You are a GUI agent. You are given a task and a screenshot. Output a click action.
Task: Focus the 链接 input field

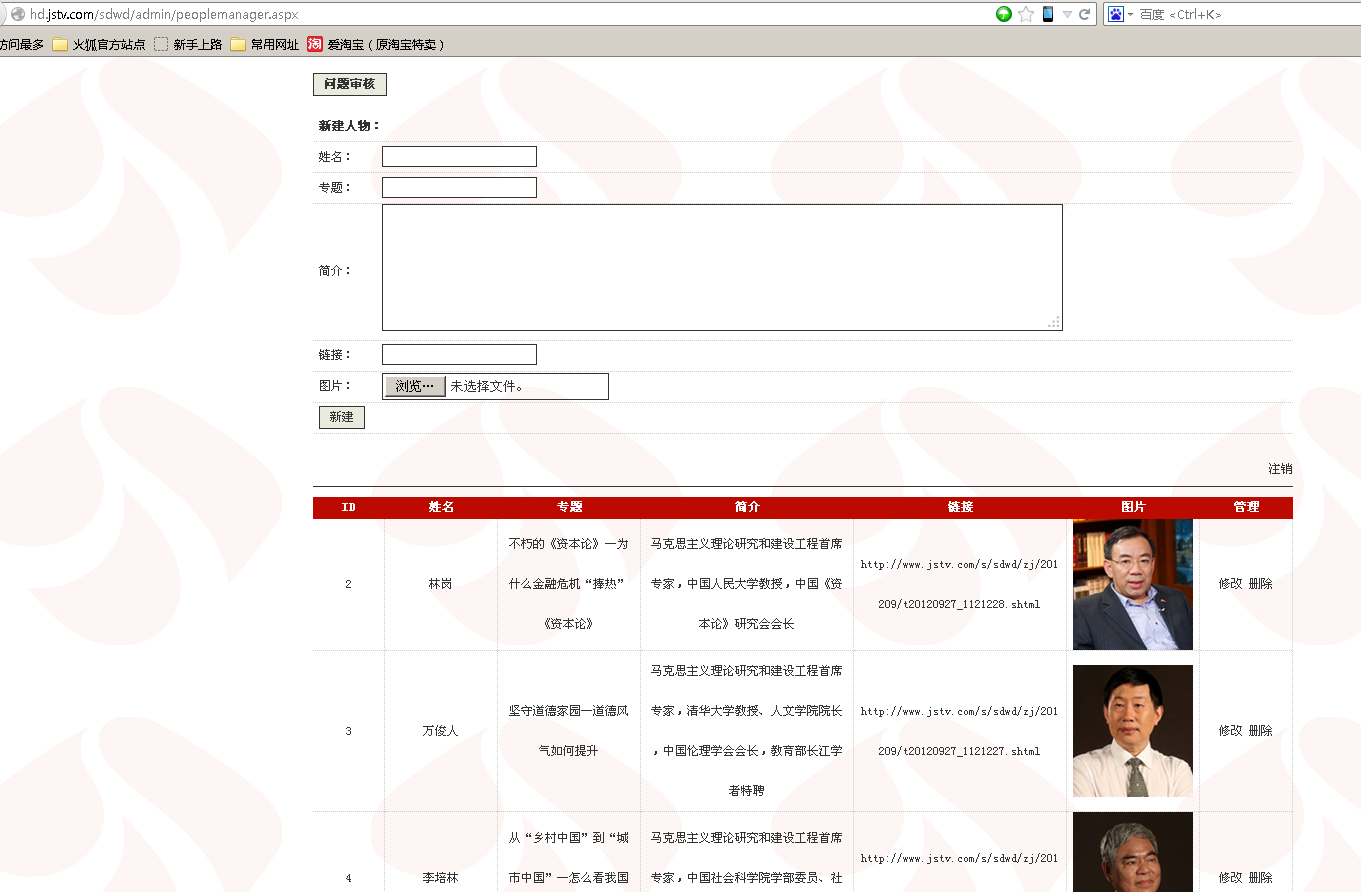point(459,354)
